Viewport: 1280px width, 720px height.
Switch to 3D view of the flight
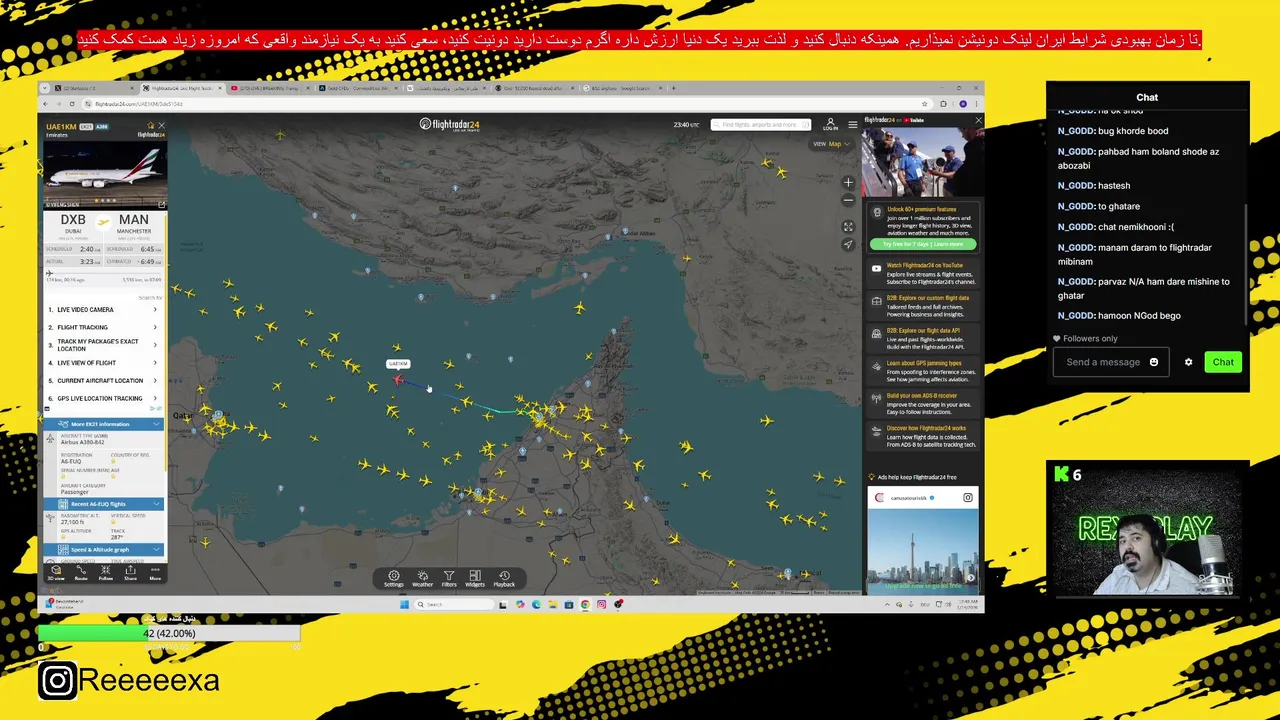click(x=56, y=572)
